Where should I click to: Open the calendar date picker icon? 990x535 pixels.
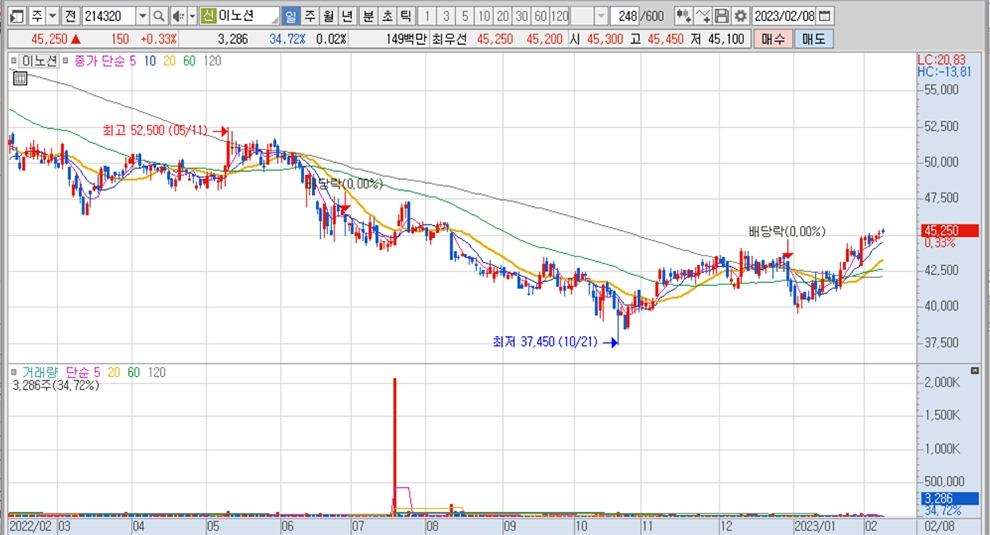824,17
